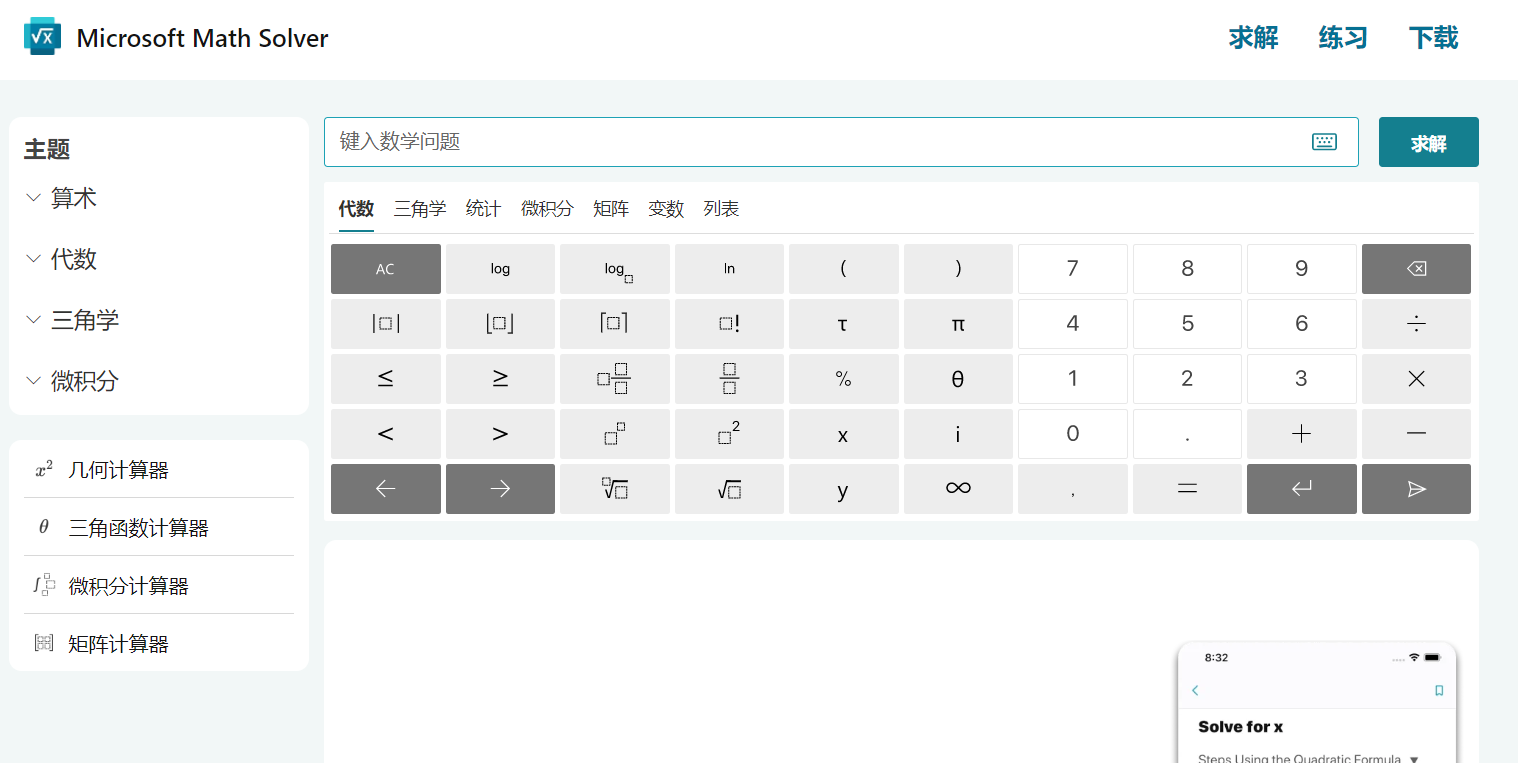Insert the variable y key
This screenshot has height=763, width=1518.
tap(843, 489)
